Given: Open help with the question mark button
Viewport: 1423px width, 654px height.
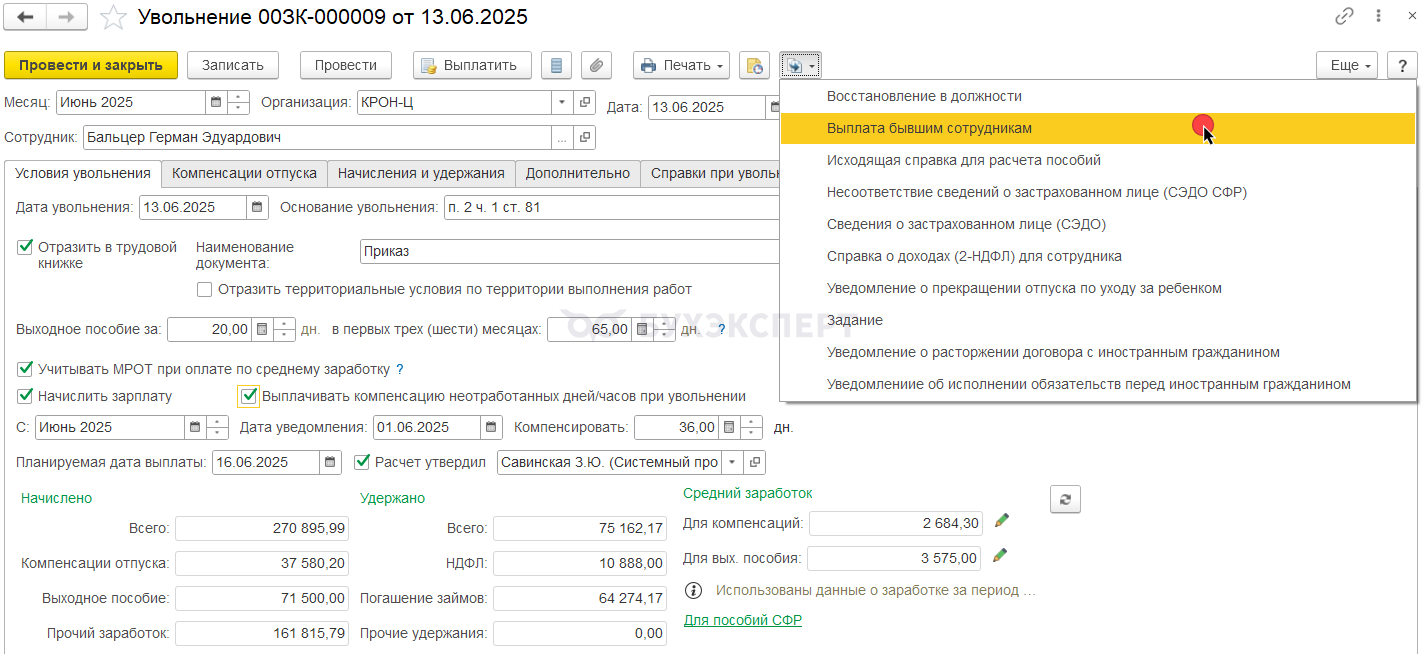Looking at the screenshot, I should click(1402, 65).
